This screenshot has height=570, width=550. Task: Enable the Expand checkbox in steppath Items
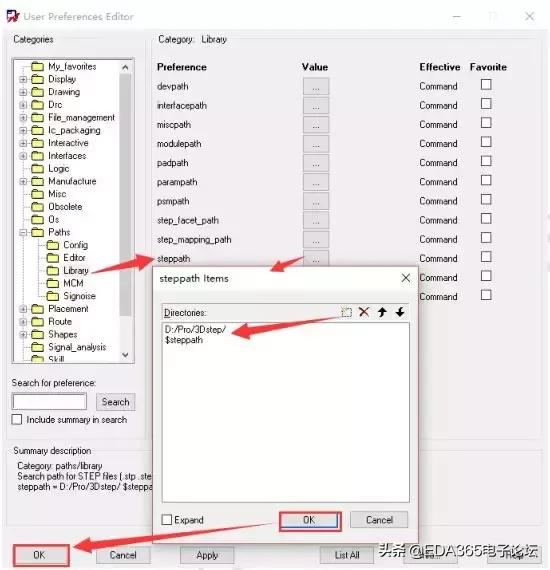[x=166, y=519]
